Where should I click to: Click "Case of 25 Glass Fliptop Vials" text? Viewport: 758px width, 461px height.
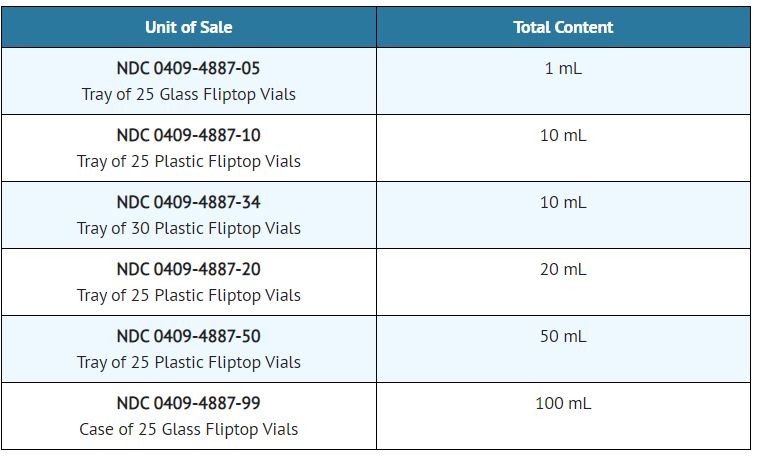point(188,430)
